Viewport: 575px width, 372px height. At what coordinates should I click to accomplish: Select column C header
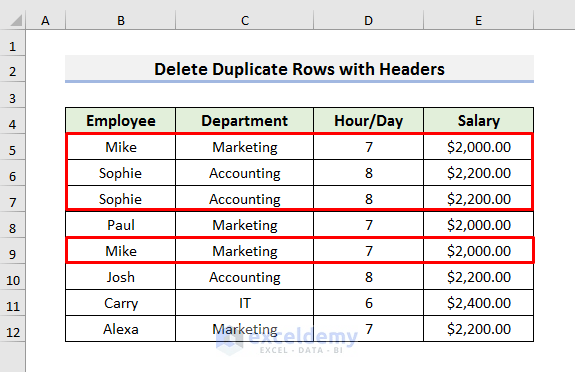tap(245, 20)
